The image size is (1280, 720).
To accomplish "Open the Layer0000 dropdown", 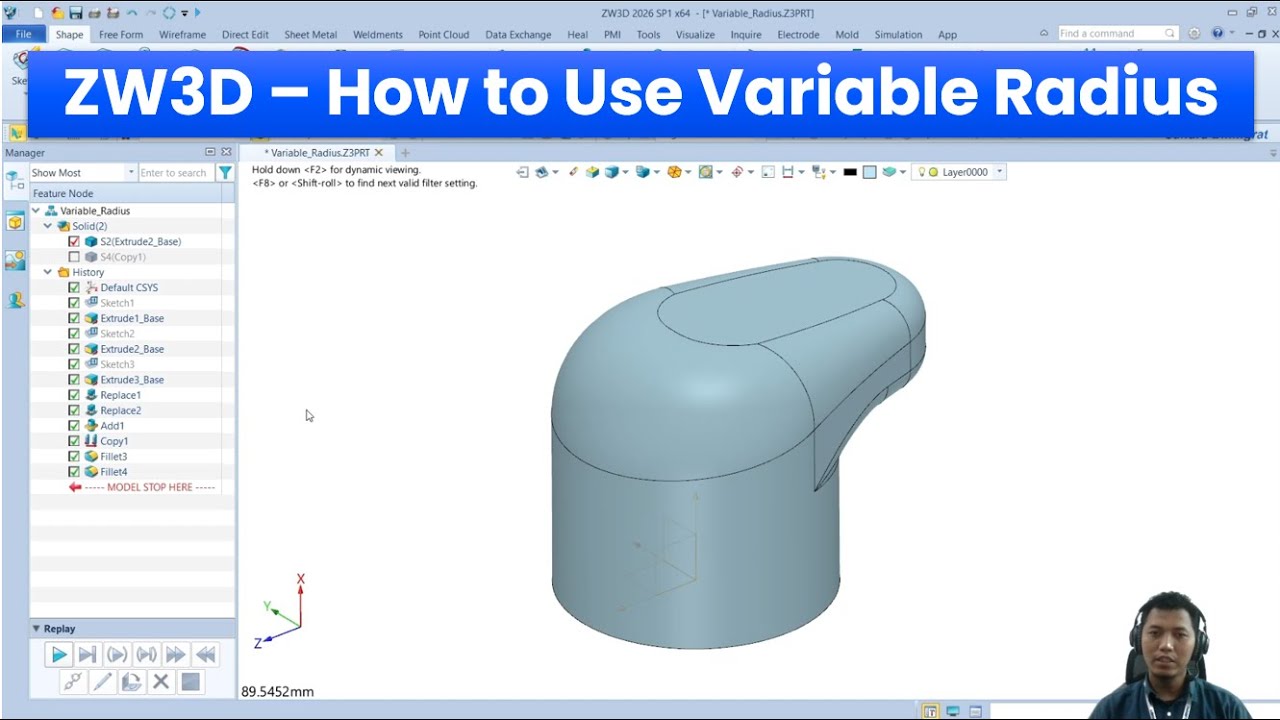I will coord(1000,172).
